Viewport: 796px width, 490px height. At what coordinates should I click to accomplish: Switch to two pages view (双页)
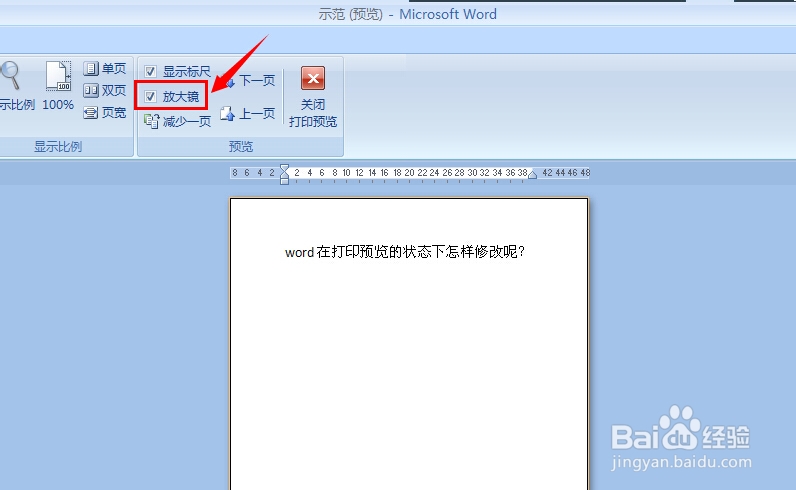click(105, 90)
